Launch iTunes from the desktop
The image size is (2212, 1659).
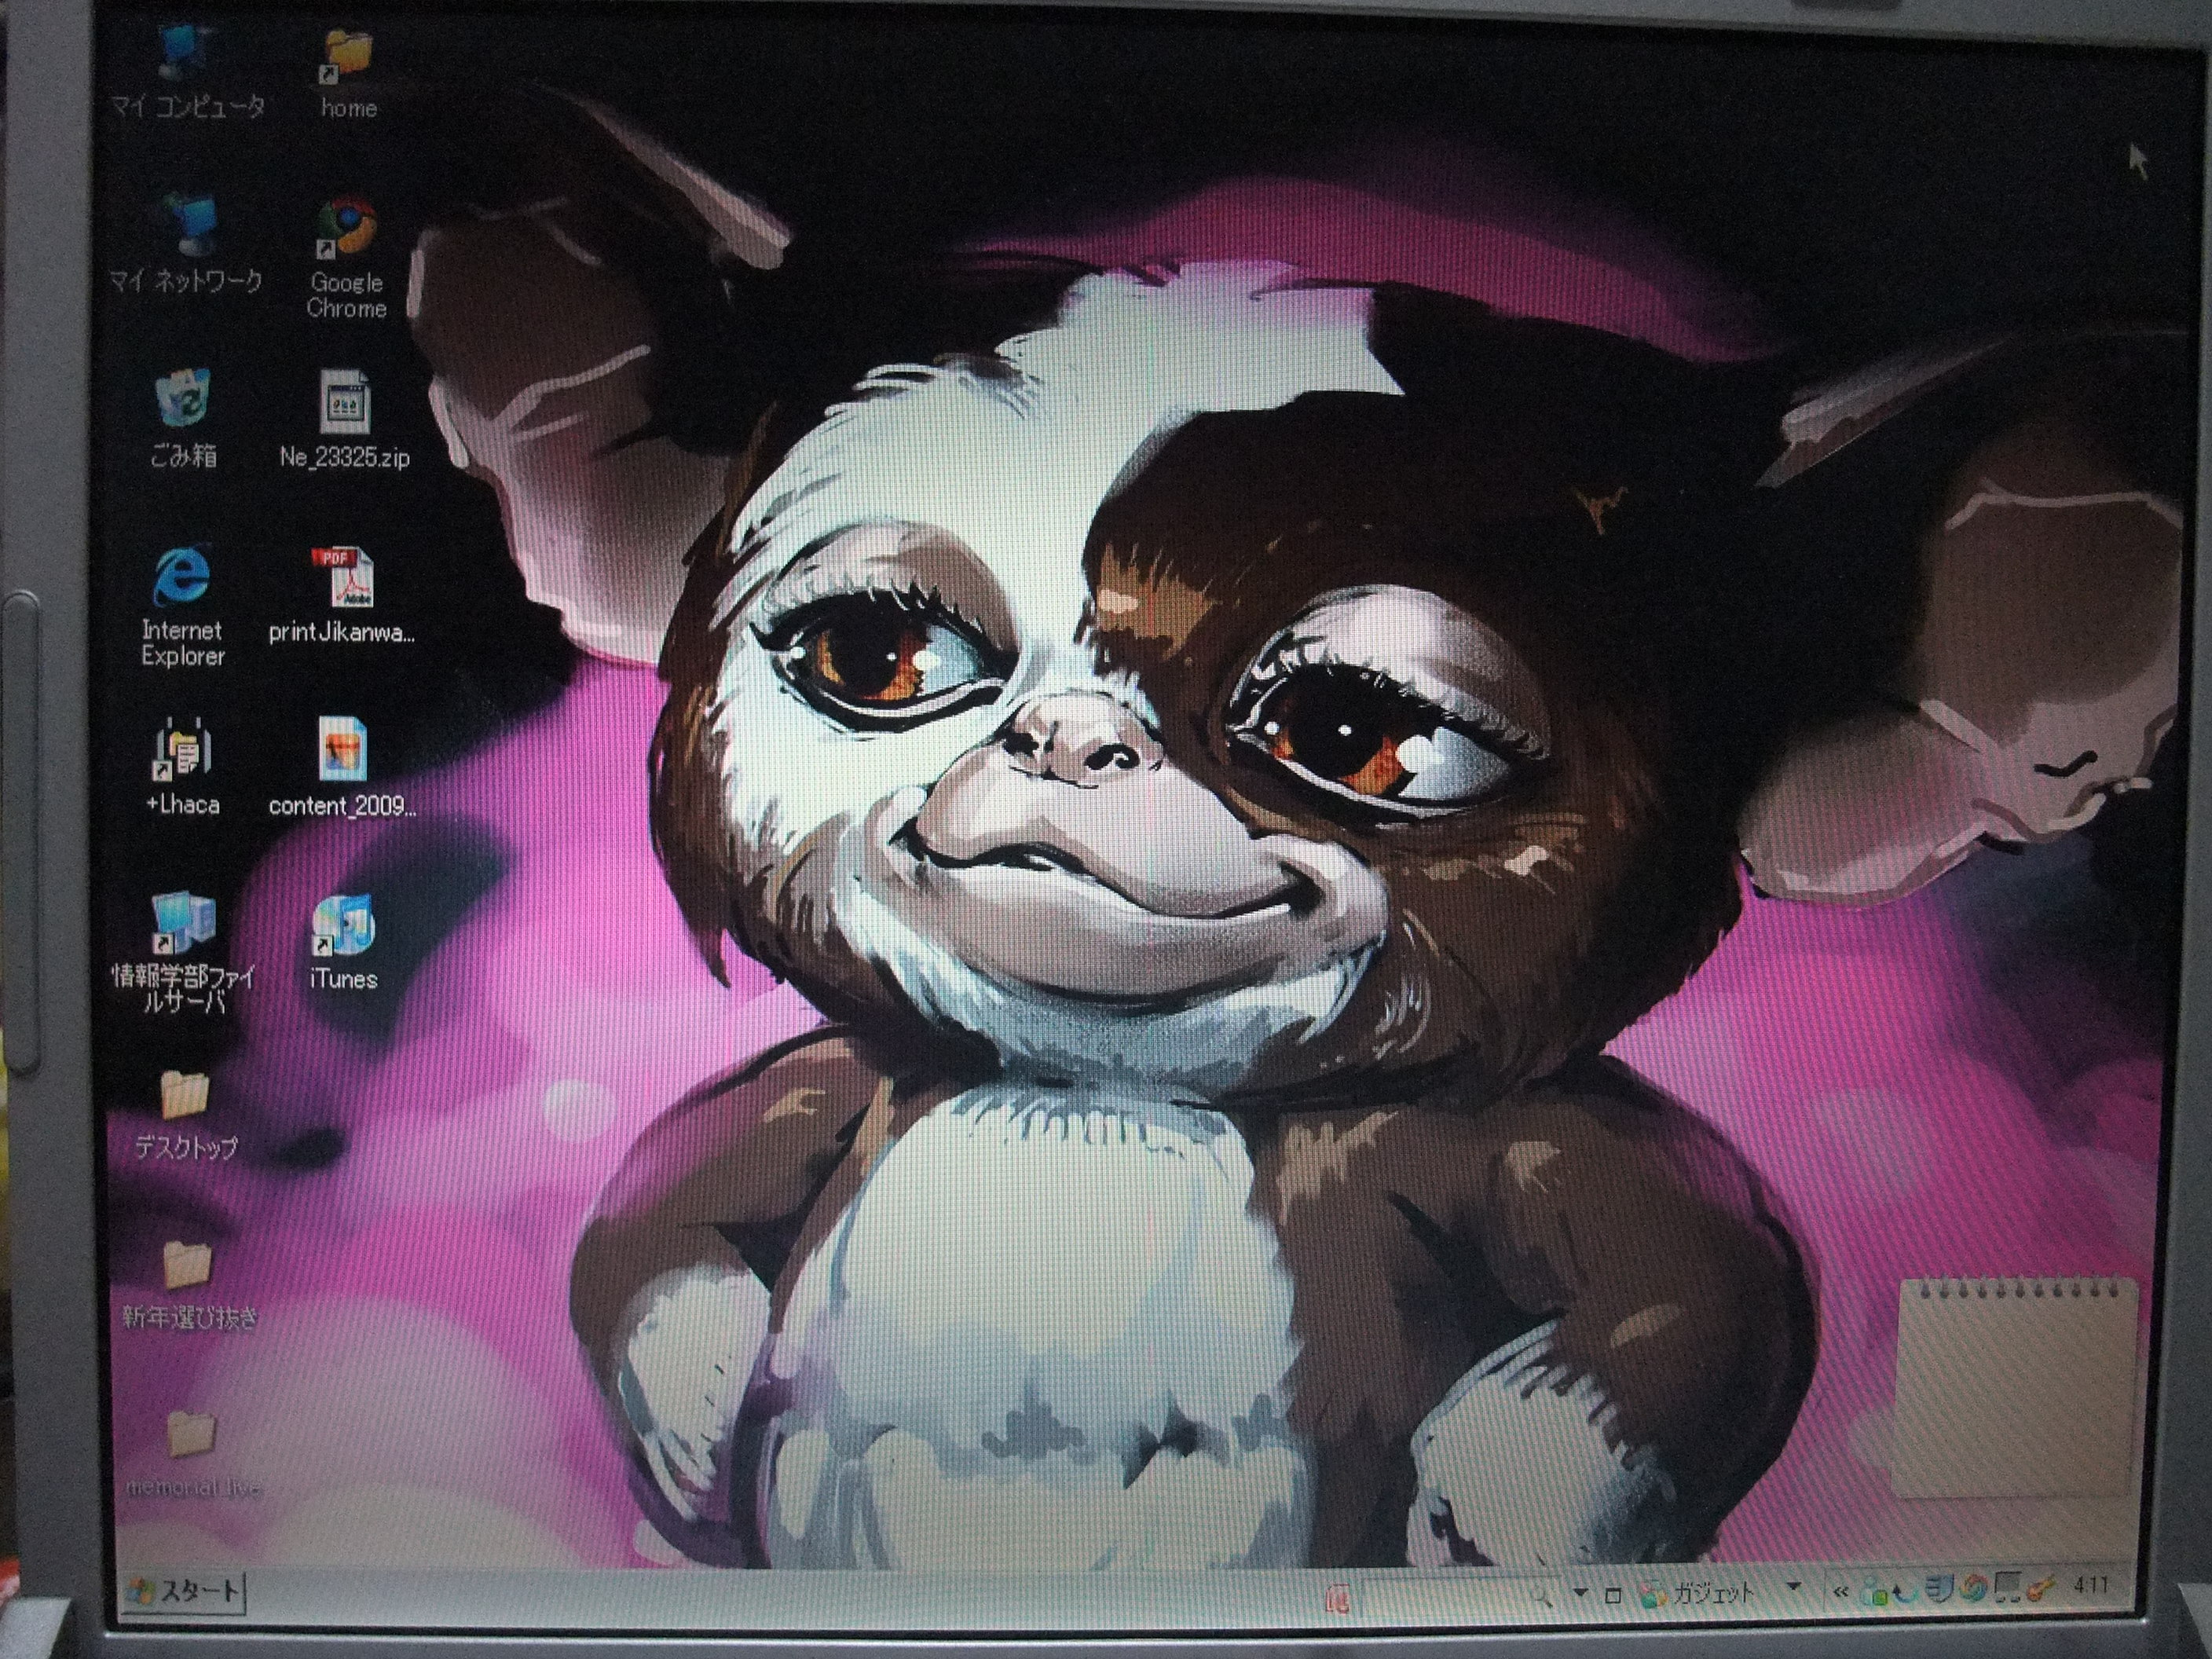click(343, 942)
